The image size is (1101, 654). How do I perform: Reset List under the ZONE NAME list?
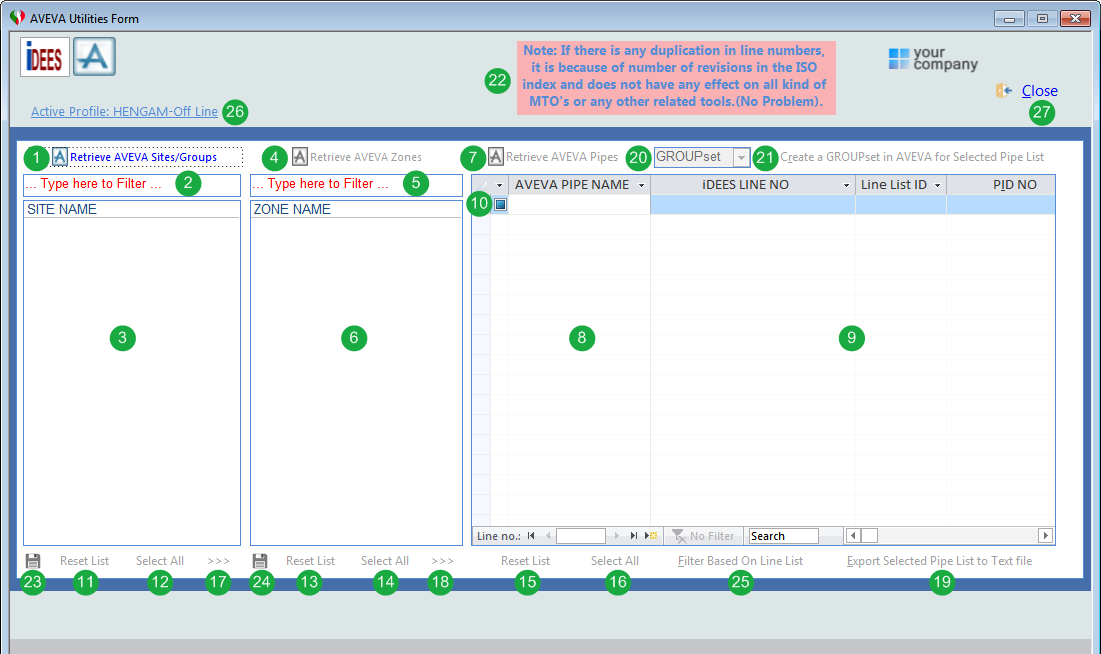click(x=310, y=561)
